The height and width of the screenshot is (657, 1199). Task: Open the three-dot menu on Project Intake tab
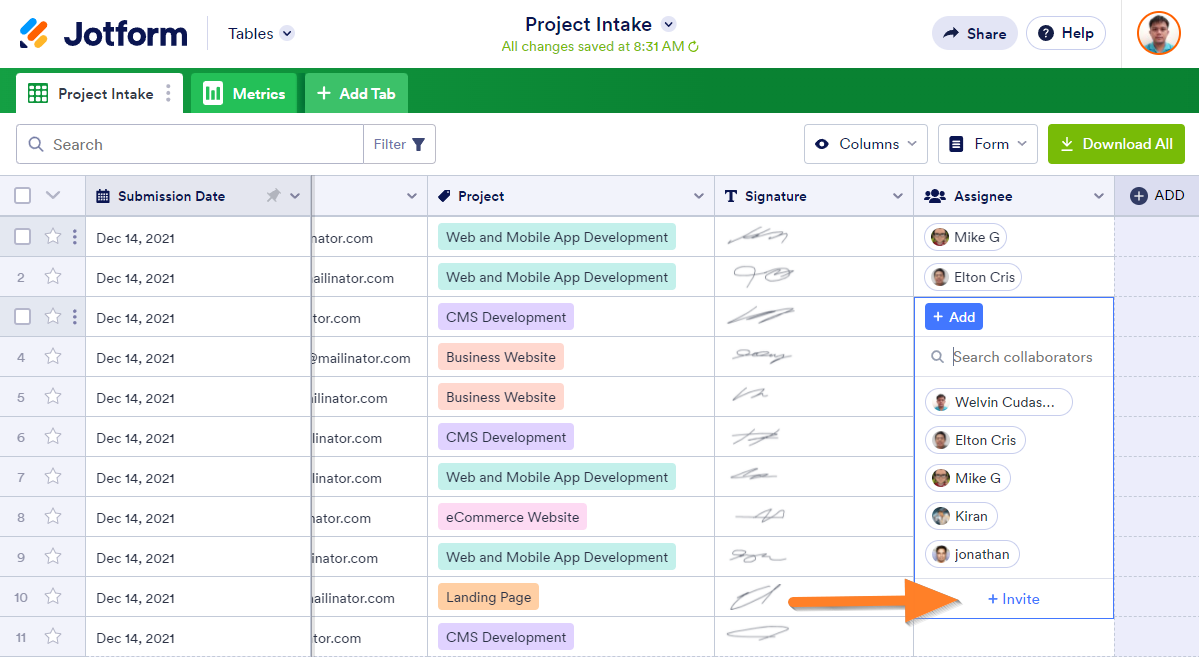168,93
